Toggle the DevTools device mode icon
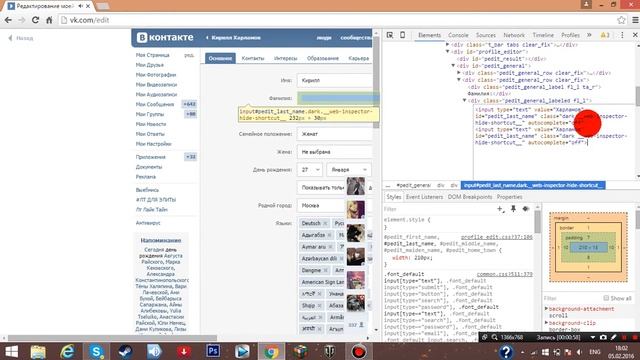 [402, 35]
